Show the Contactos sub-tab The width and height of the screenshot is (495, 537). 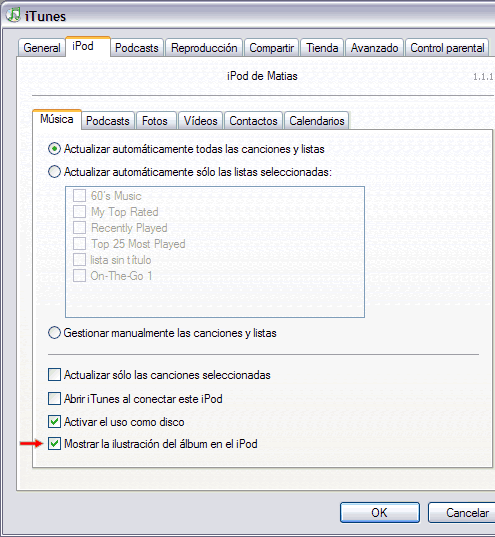tap(253, 121)
